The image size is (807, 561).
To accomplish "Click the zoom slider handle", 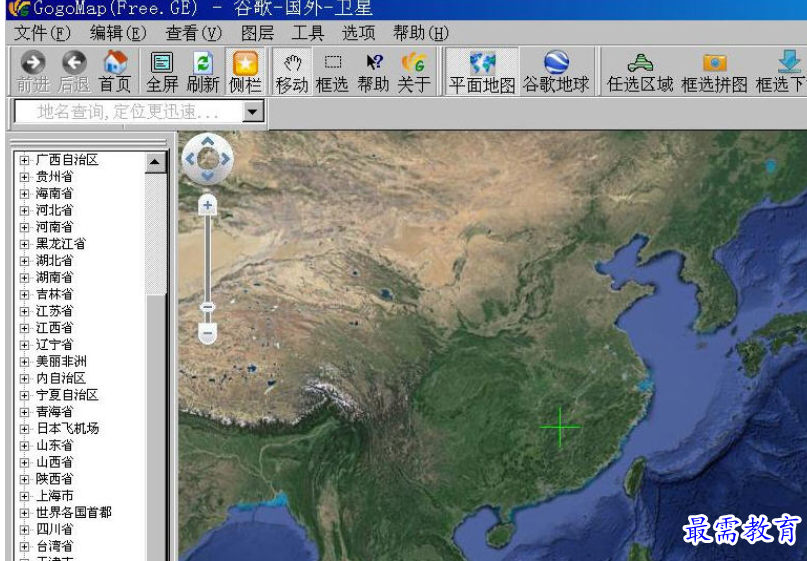I will pyautogui.click(x=207, y=308).
